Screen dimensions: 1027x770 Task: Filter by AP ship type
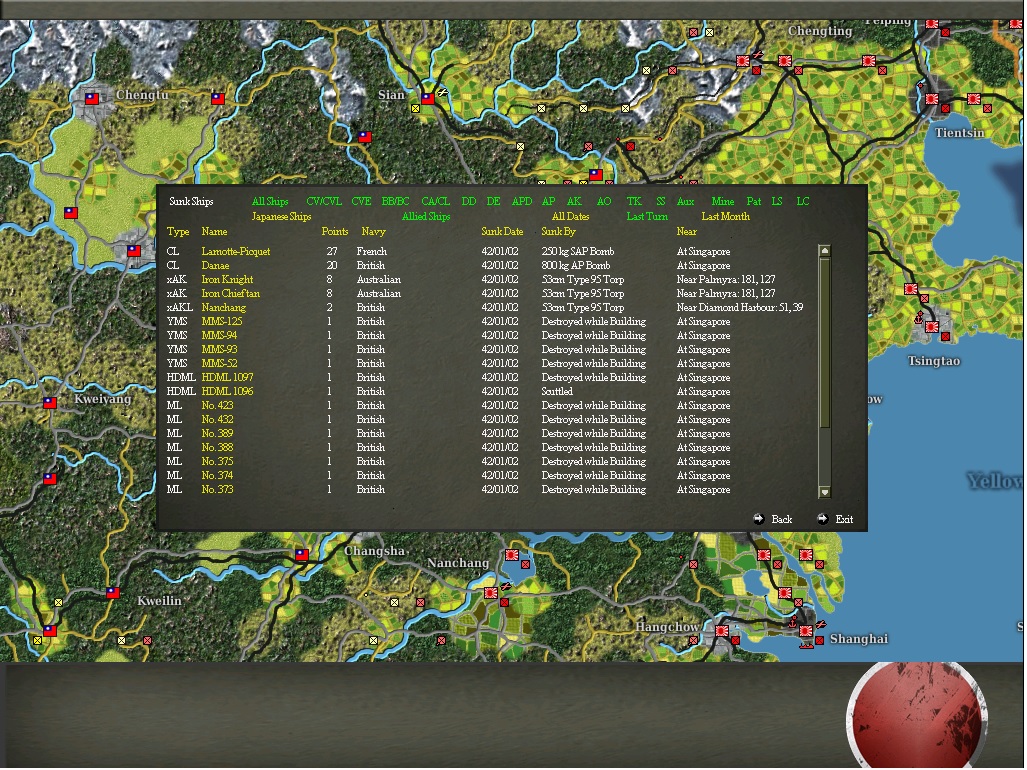pos(548,202)
